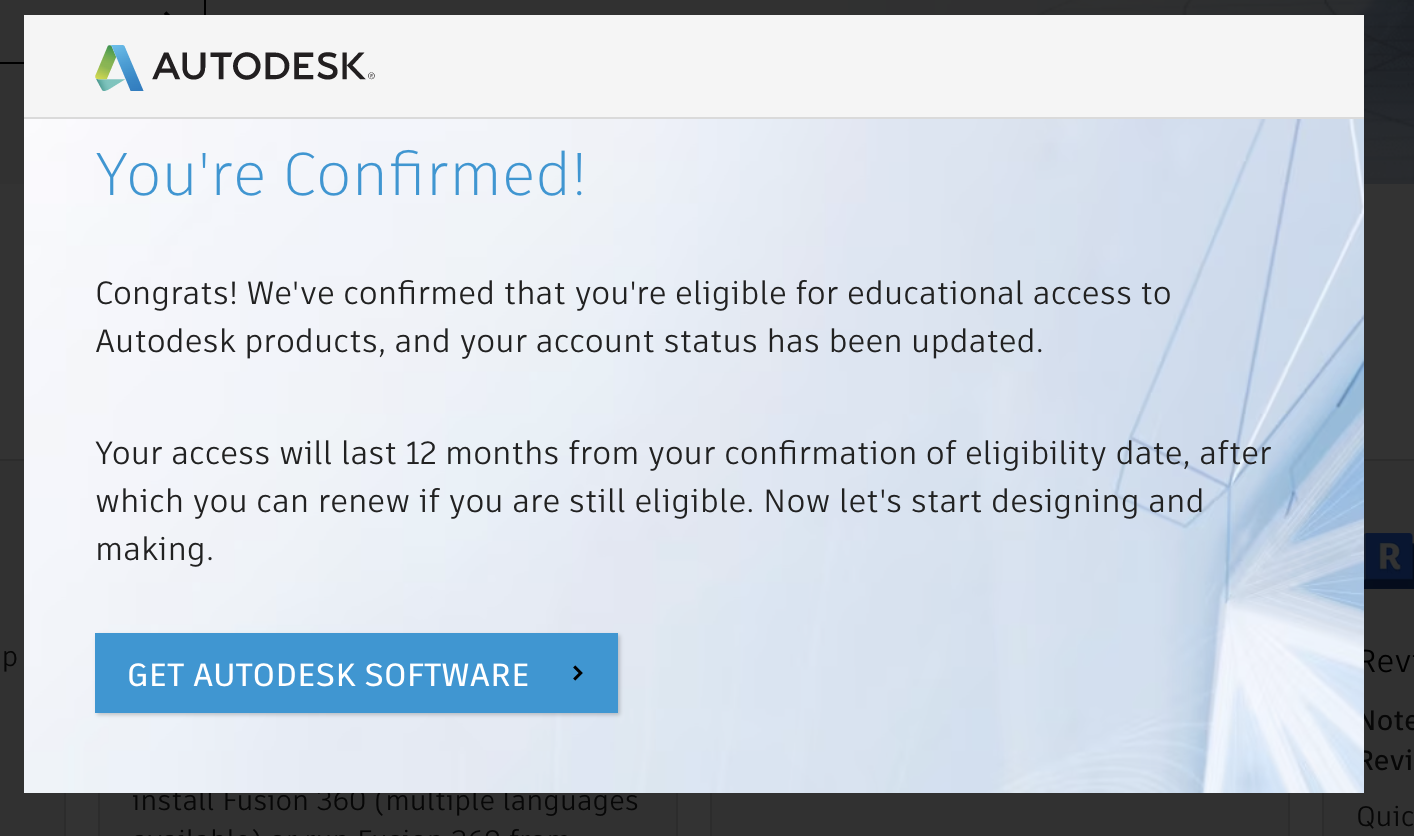
Task: Click the dark overlay above the dialog header
Action: click(700, 7)
